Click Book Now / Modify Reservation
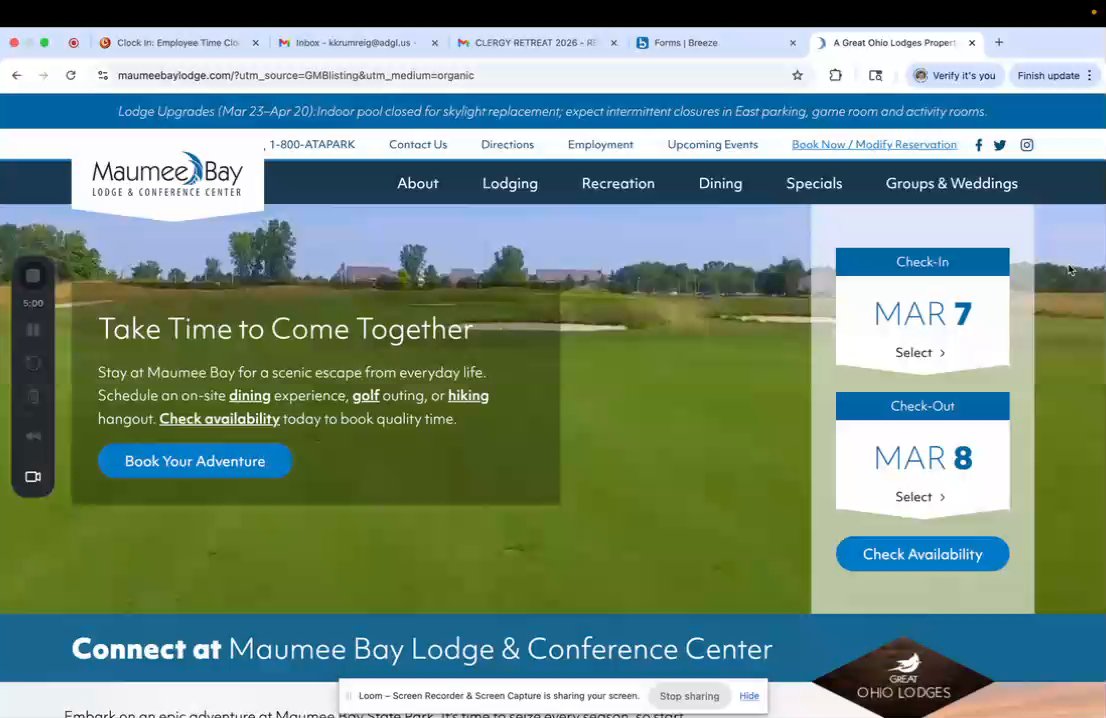 (874, 145)
